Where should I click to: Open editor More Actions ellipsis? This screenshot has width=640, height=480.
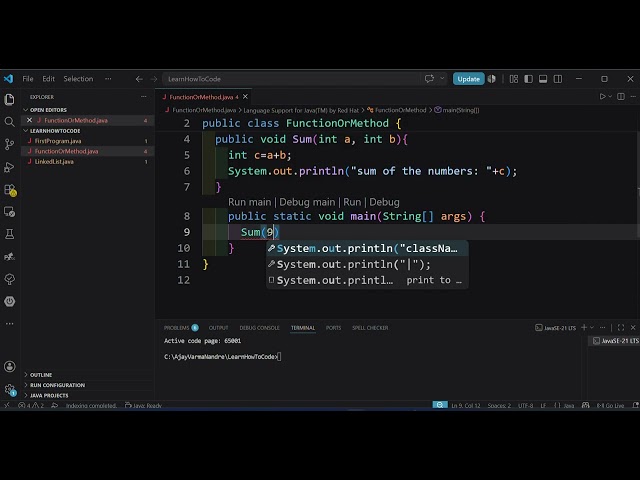point(633,97)
